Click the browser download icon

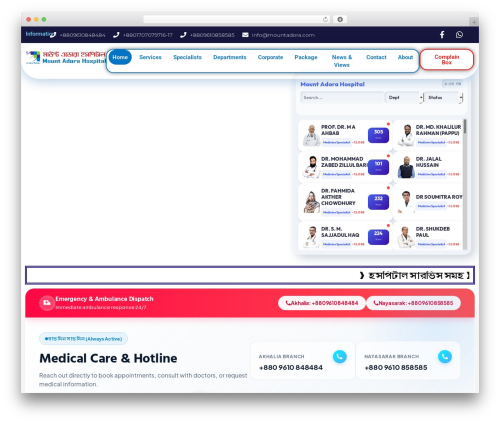[340, 19]
